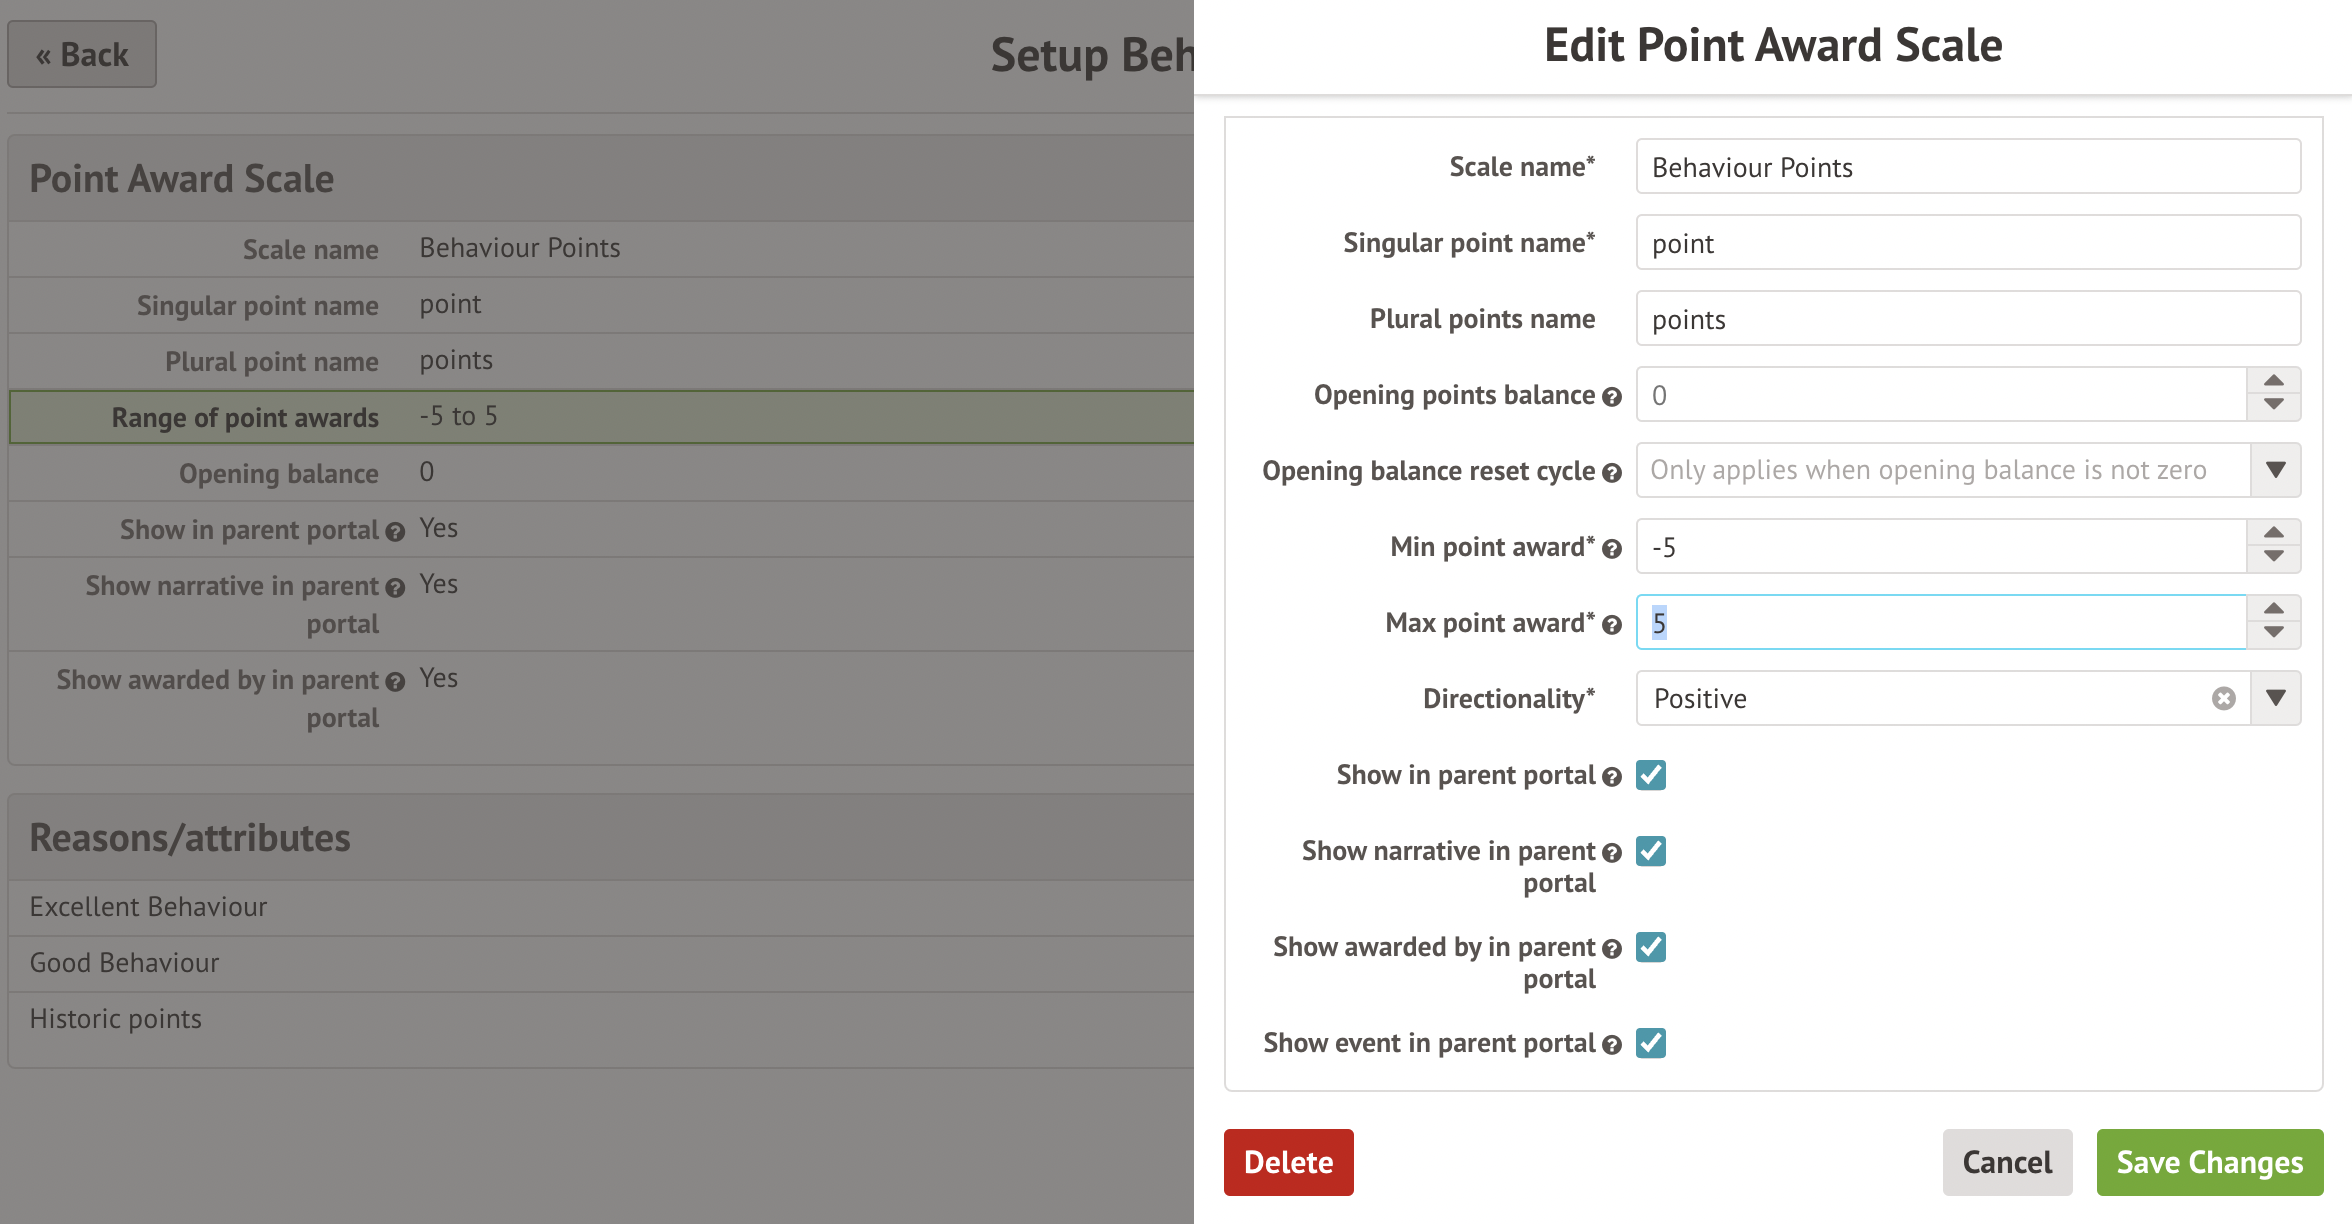The image size is (2352, 1224).
Task: Click into the Scale name text field
Action: pyautogui.click(x=1967, y=167)
